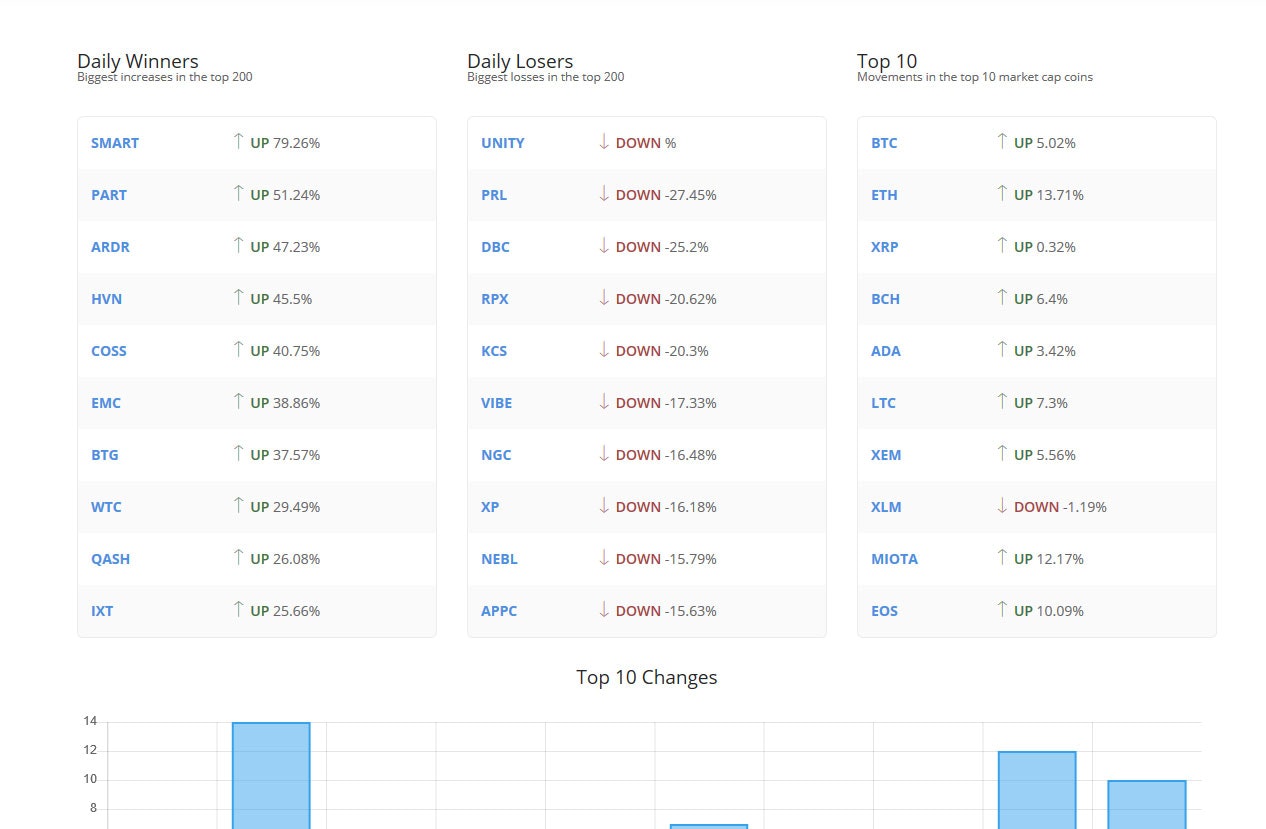
Task: Click the up arrow icon beside SMART 79.26%
Action: pyautogui.click(x=238, y=141)
